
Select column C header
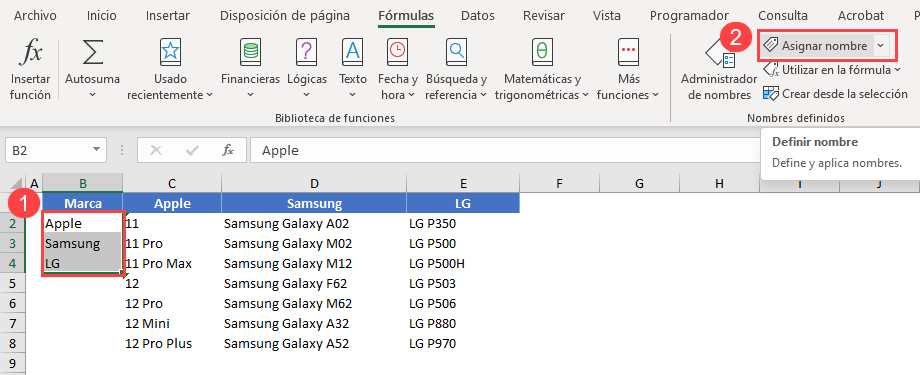[x=172, y=184]
